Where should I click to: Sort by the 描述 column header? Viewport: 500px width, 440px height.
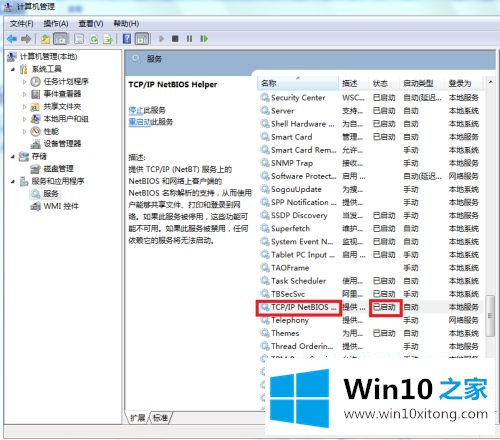point(353,83)
